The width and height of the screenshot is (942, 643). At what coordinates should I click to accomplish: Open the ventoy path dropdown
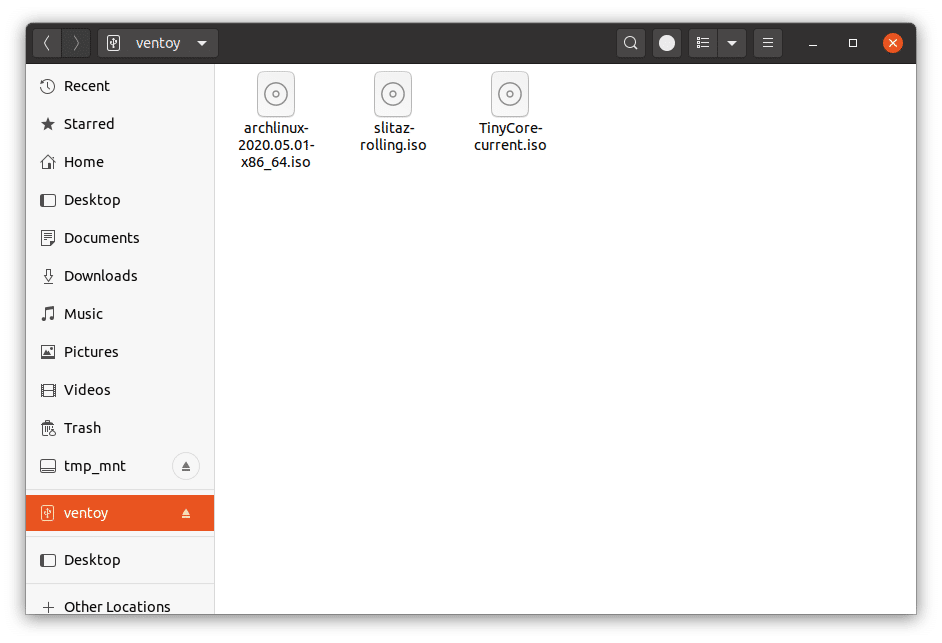tap(201, 43)
